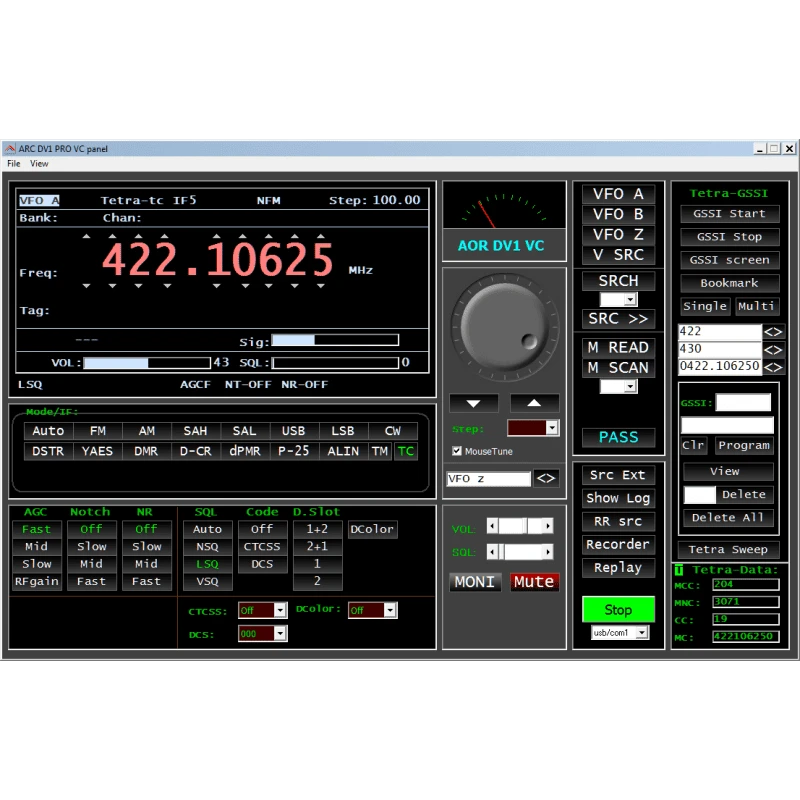Set AGC to Fast

coord(37,529)
